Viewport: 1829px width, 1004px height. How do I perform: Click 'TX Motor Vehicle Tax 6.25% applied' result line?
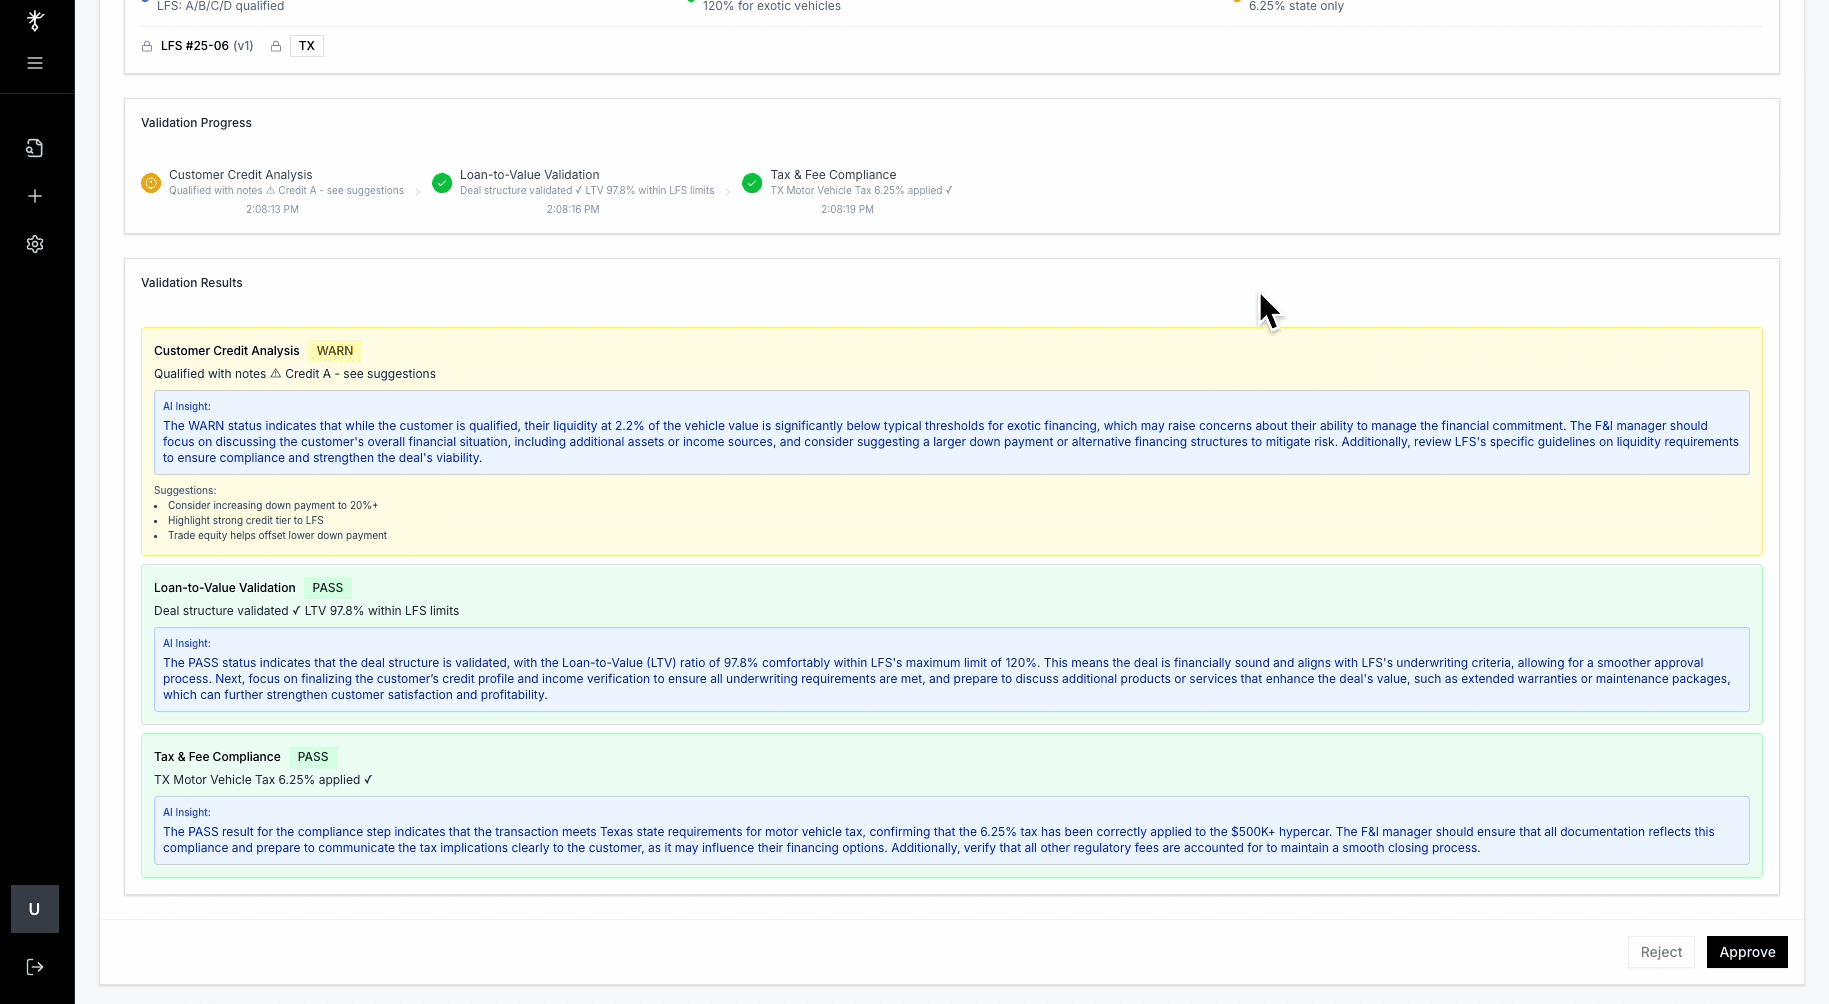263,780
